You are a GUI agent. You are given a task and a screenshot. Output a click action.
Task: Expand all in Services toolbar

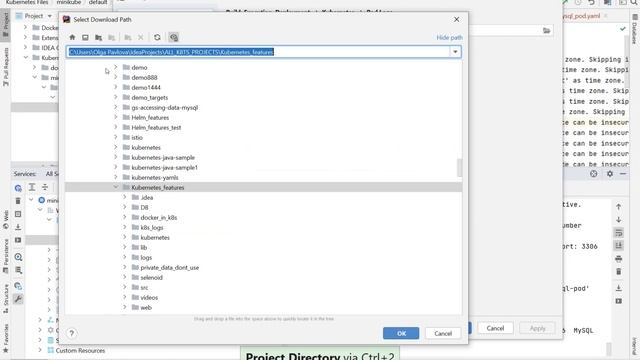tap(32, 187)
